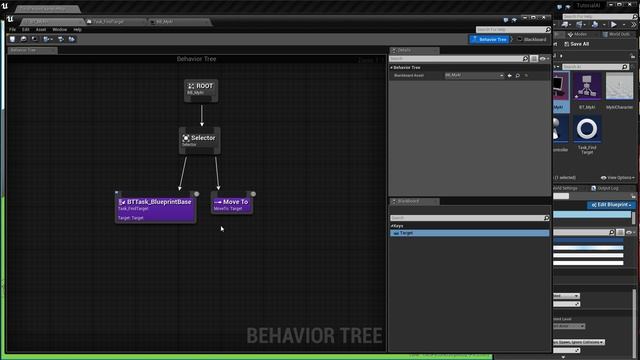Open the Asset menu

(x=41, y=29)
